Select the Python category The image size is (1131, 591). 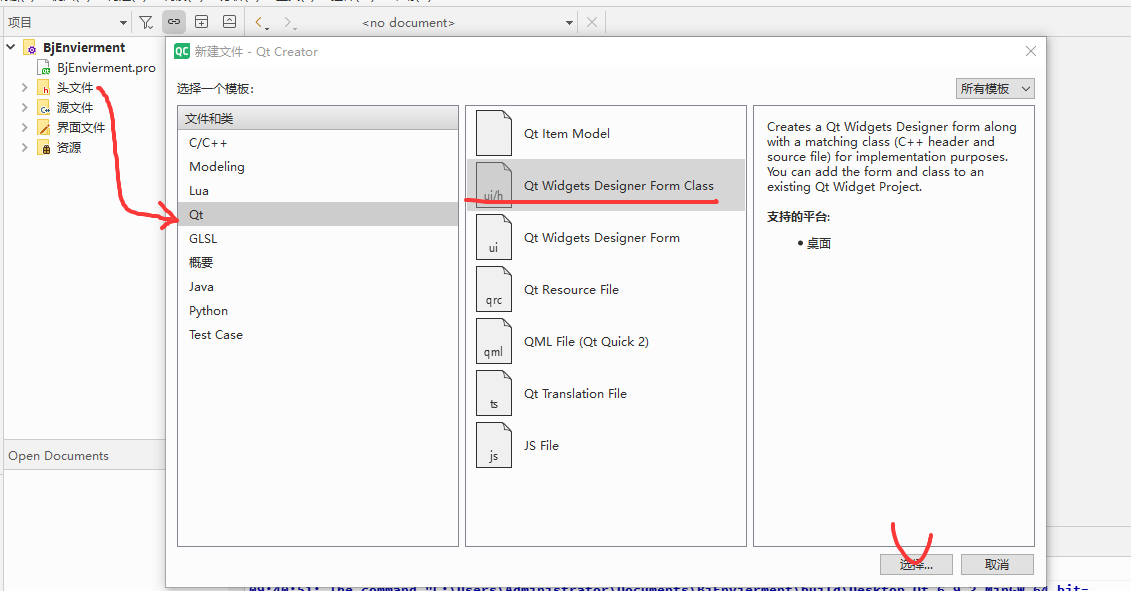coord(318,310)
